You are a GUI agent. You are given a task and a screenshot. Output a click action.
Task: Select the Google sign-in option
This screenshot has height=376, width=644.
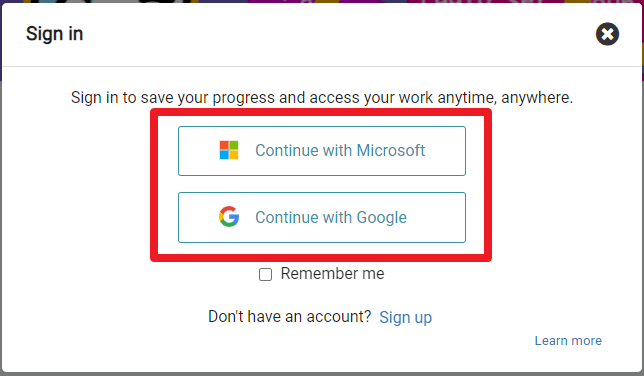322,217
